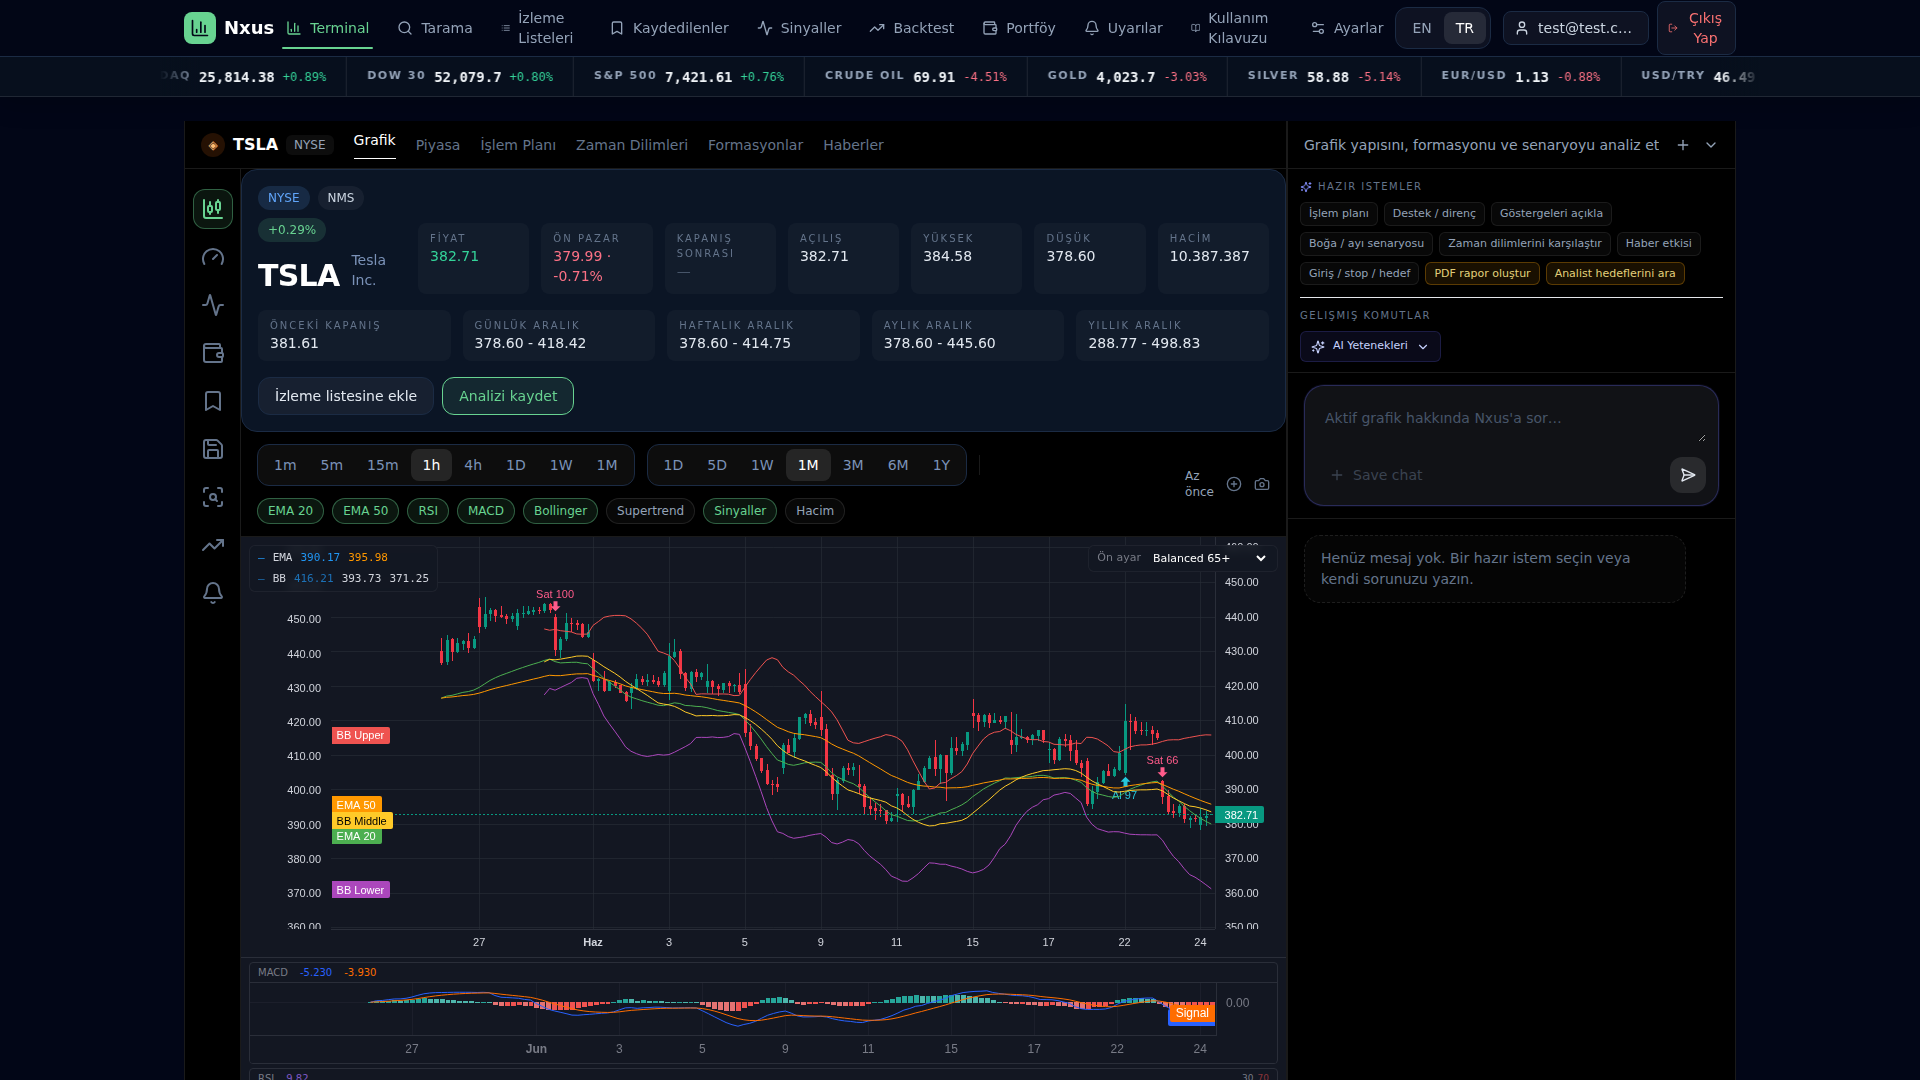Collapse analysis panel with chevron arrow

click(x=1711, y=145)
